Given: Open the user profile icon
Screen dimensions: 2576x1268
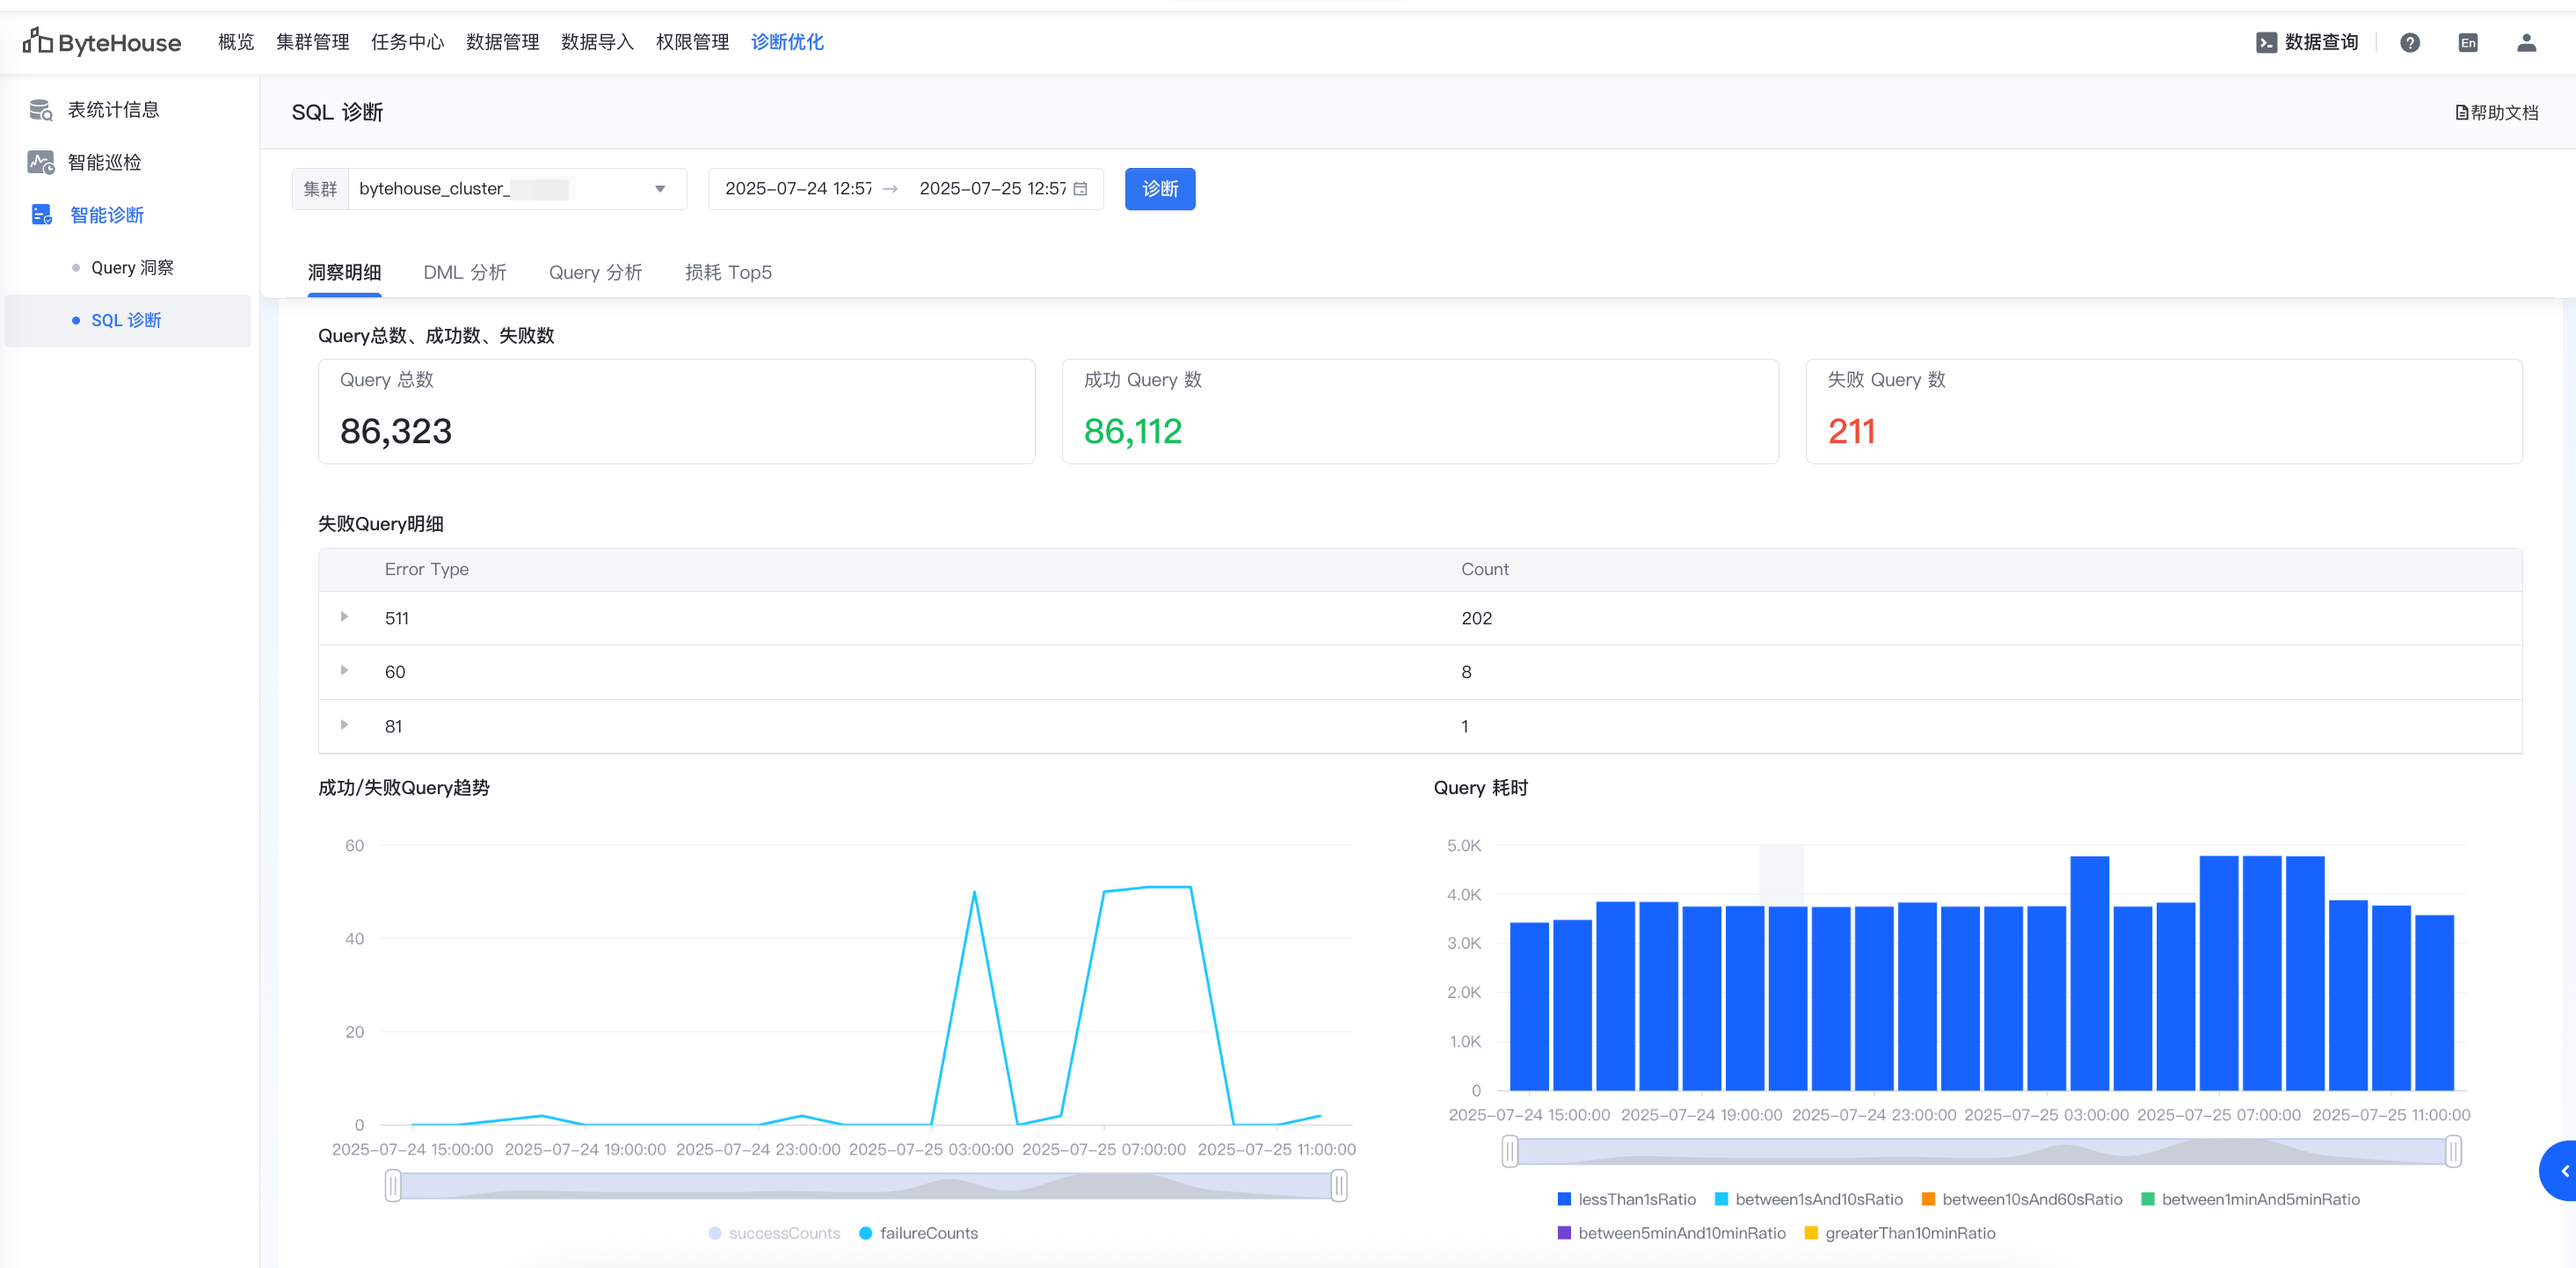Looking at the screenshot, I should (x=2525, y=42).
